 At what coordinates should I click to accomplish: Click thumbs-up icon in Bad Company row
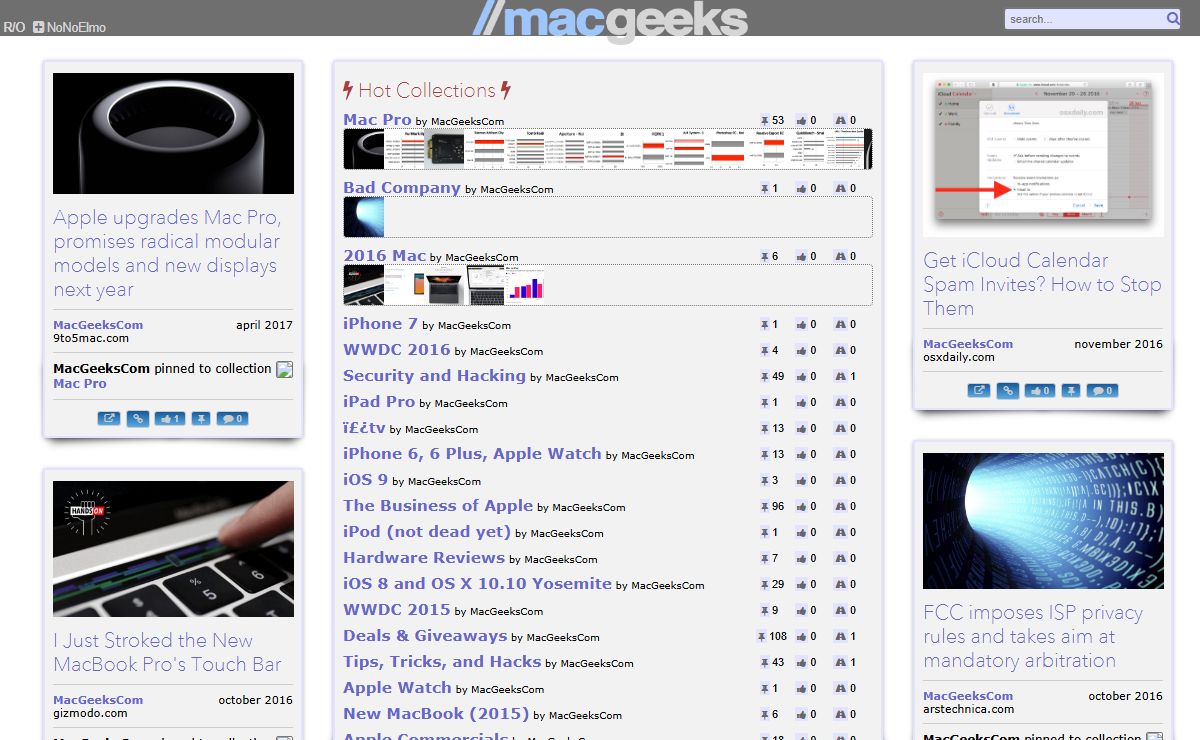(x=802, y=188)
